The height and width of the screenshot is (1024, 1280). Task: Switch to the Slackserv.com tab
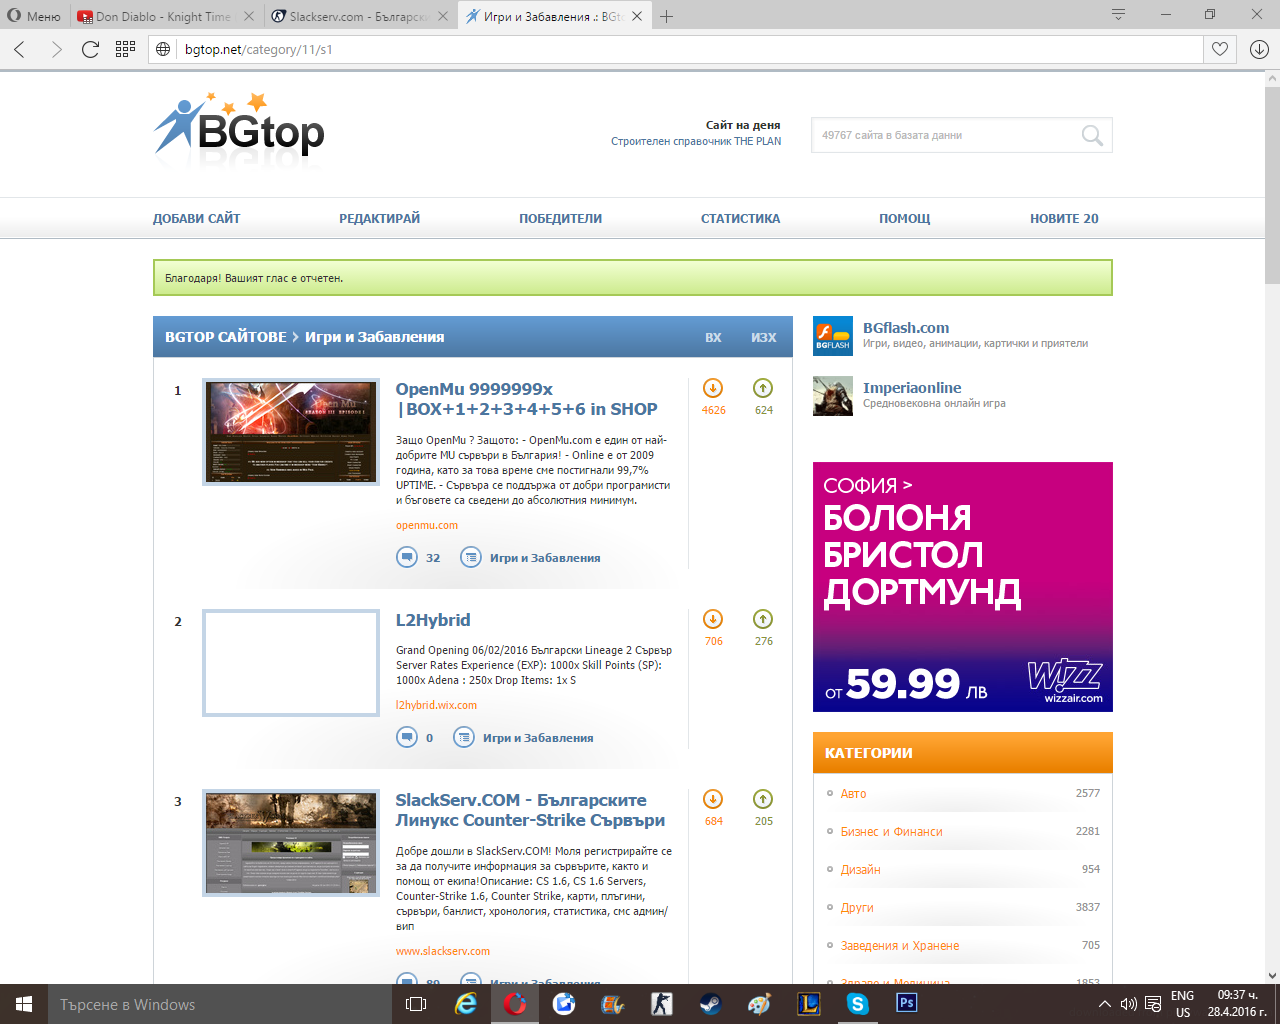361,16
